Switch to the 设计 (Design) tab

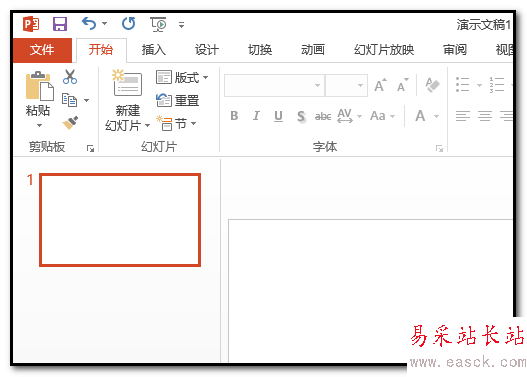tap(207, 50)
